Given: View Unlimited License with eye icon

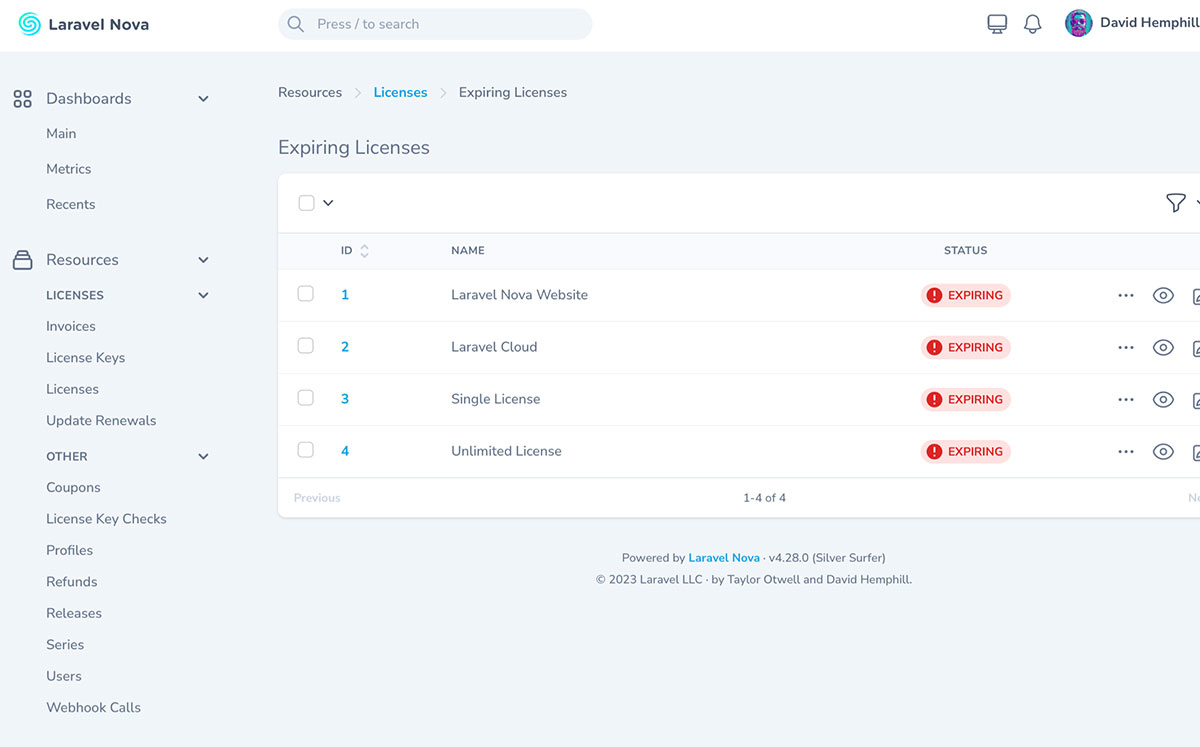Looking at the screenshot, I should tap(1162, 451).
